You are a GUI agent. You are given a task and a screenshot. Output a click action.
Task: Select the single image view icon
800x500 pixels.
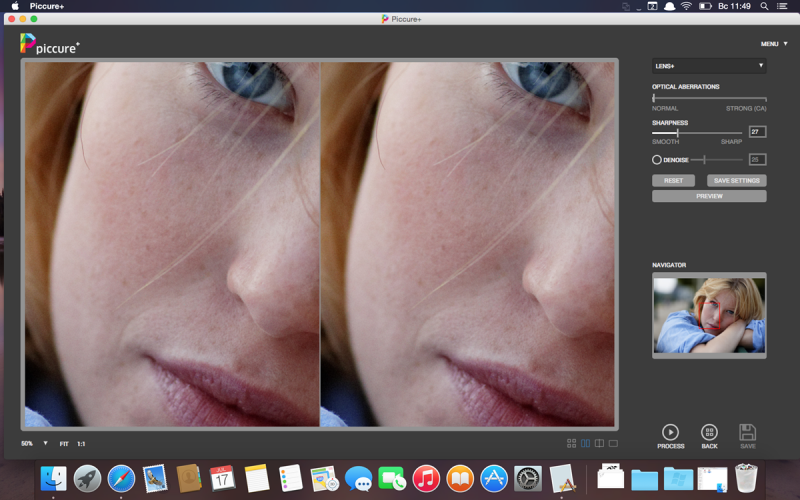[x=613, y=443]
